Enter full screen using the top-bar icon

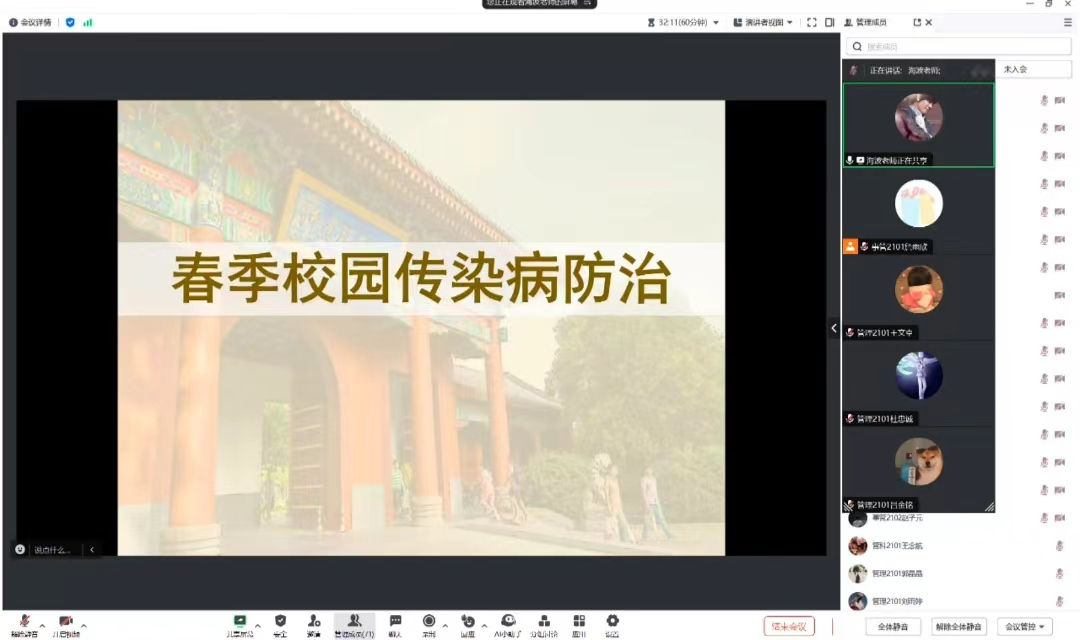click(812, 22)
